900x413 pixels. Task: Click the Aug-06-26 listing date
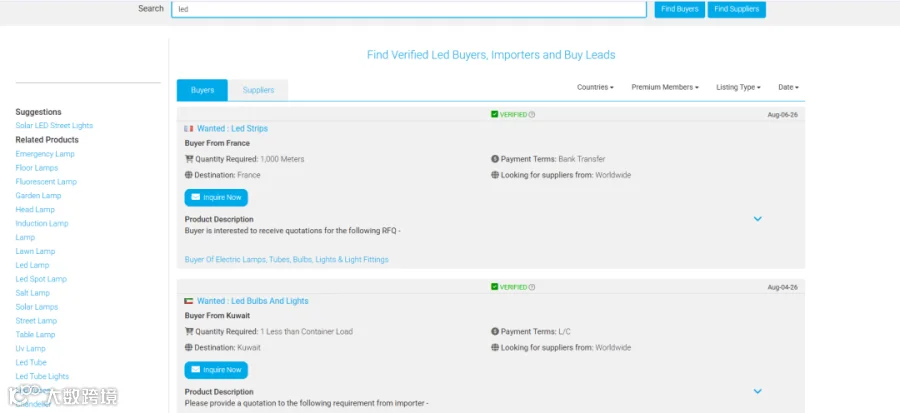pos(782,115)
